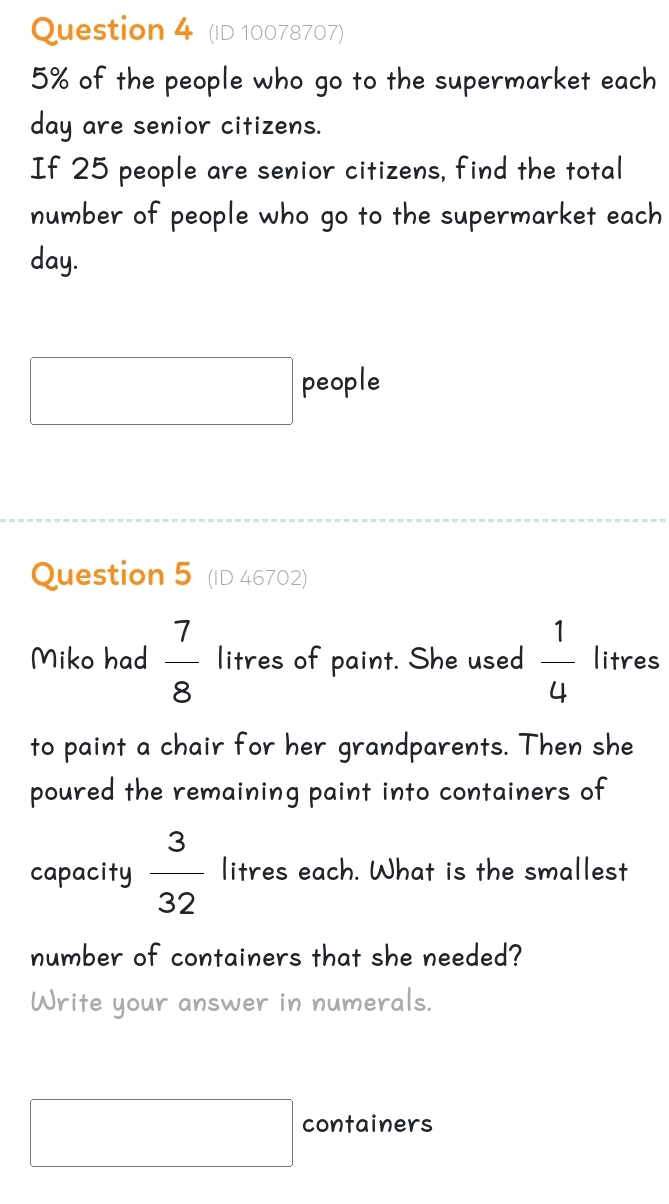This screenshot has height=1204, width=669.
Task: Click the 'people' unit label
Action: pyautogui.click(x=341, y=382)
